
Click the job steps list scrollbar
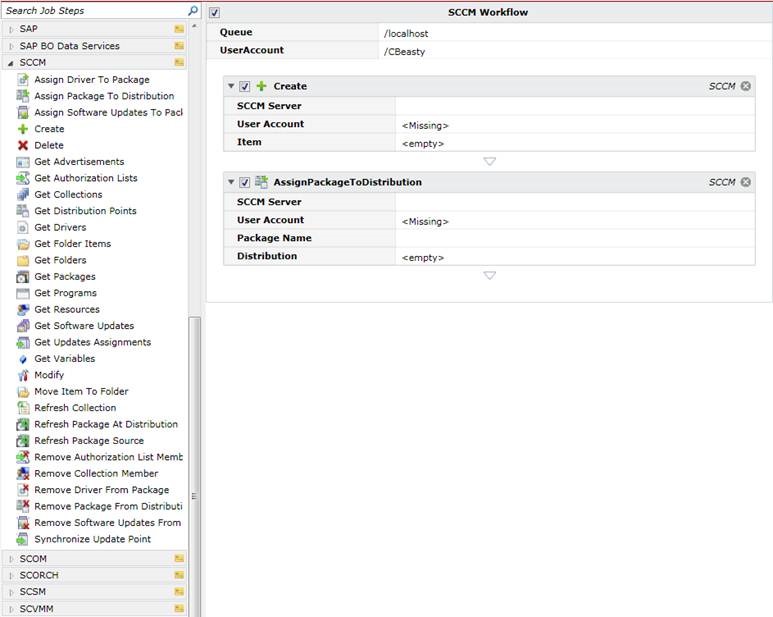point(195,466)
